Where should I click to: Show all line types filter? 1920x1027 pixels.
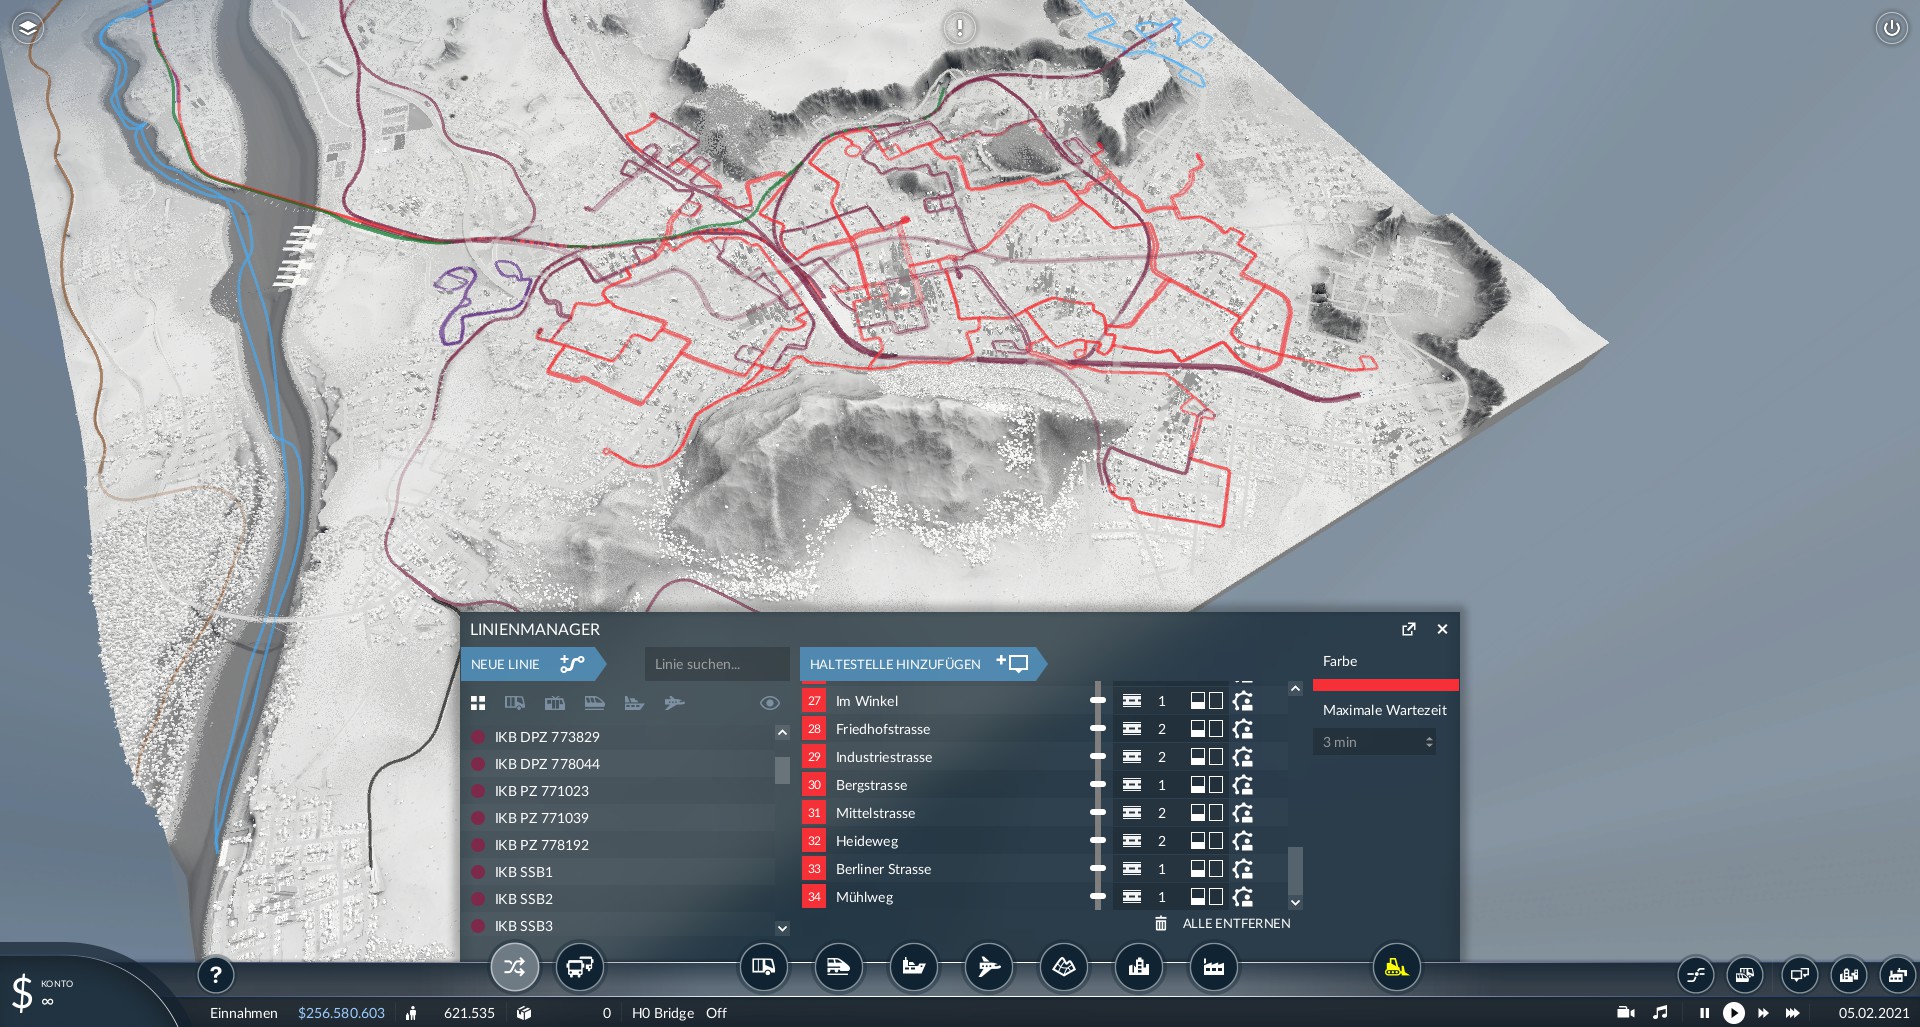pos(478,703)
